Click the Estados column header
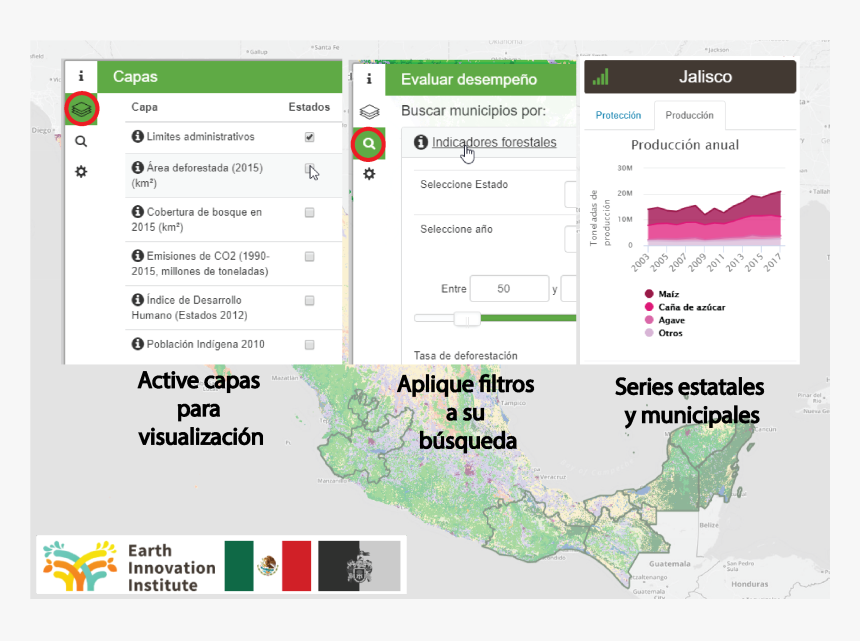 [309, 107]
